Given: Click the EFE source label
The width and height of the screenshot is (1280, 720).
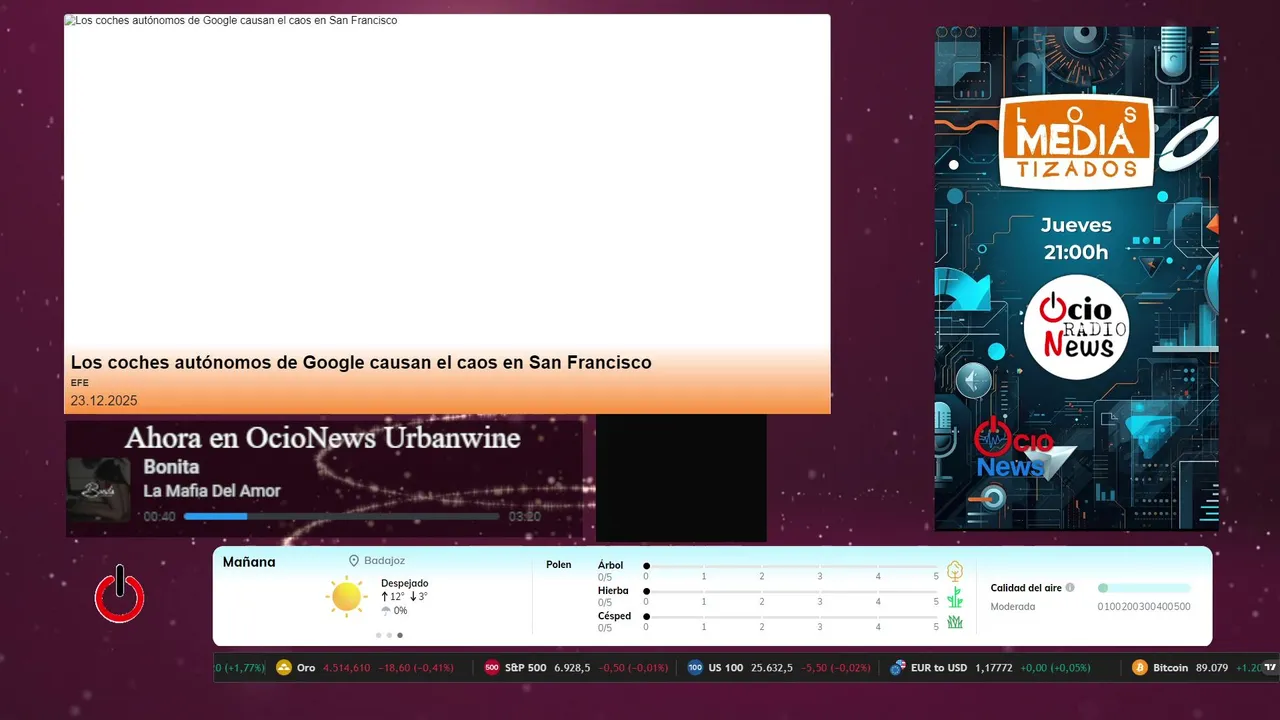Looking at the screenshot, I should tap(79, 383).
